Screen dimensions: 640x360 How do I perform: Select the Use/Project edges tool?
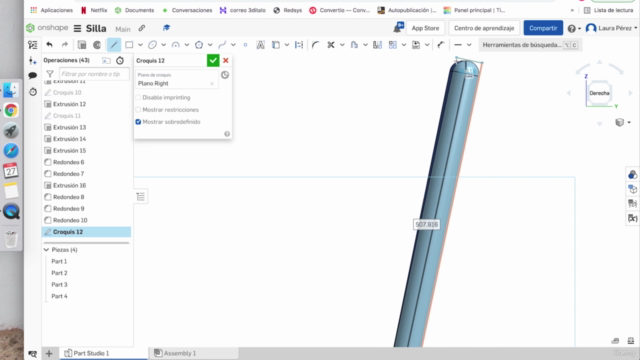tap(276, 45)
